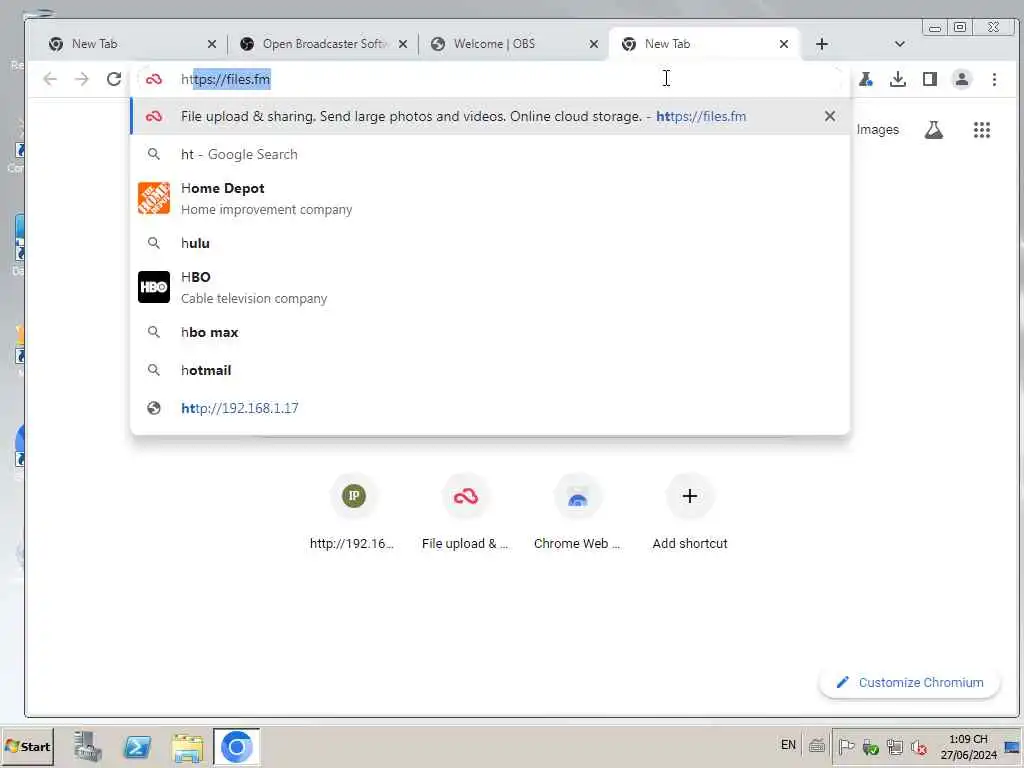Click the on-screen keyboard tray icon
1024x768 pixels.
(816, 745)
